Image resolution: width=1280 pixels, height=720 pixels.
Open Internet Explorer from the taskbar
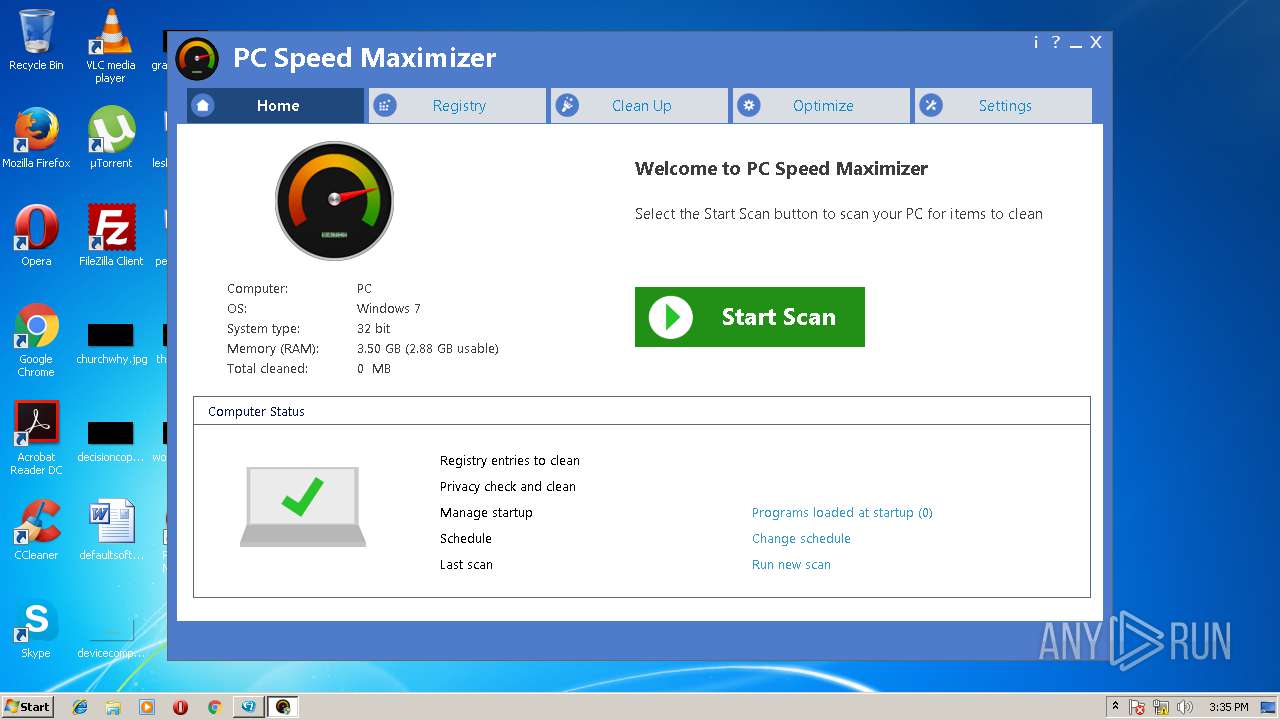tap(80, 707)
